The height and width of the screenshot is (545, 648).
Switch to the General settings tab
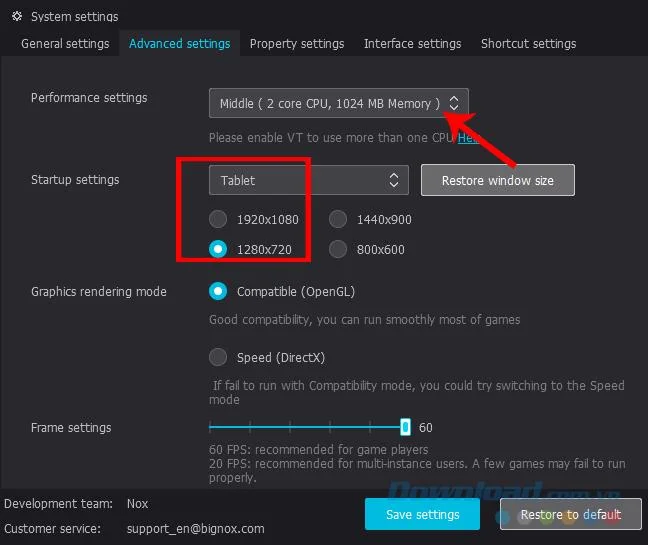click(x=65, y=43)
